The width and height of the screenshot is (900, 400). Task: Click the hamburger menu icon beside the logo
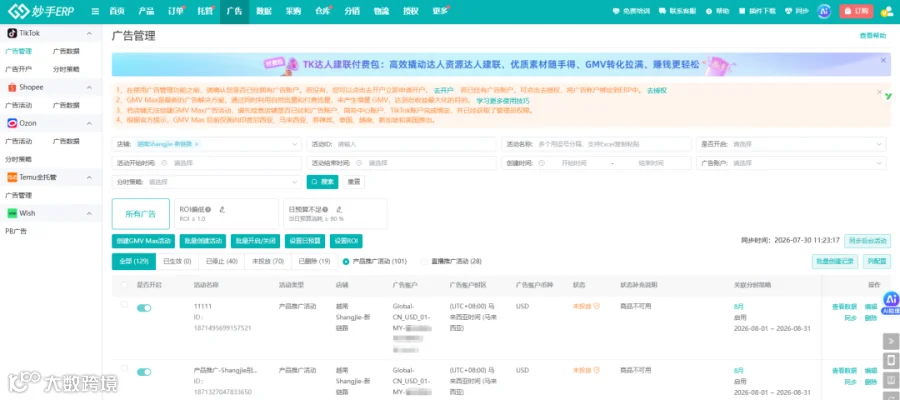point(95,11)
